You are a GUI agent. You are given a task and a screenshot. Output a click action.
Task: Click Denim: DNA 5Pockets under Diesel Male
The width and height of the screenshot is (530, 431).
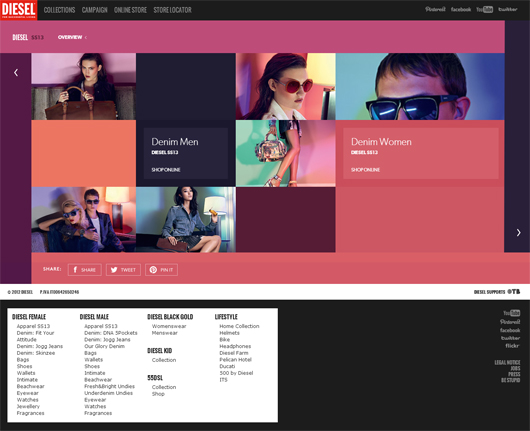(111, 333)
